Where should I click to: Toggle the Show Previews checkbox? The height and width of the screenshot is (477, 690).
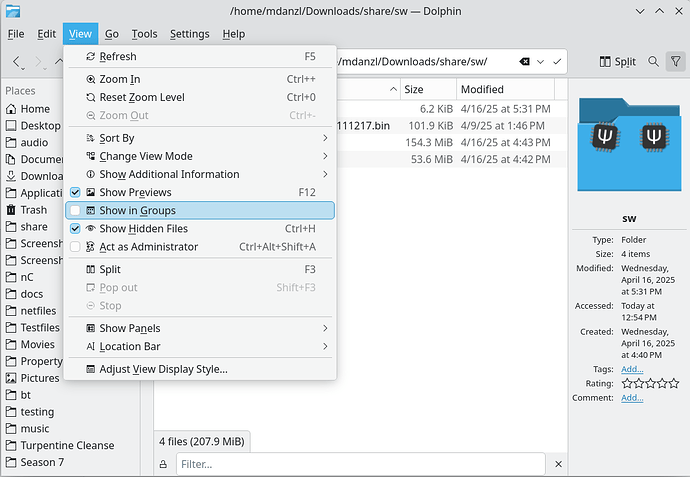pyautogui.click(x=75, y=192)
